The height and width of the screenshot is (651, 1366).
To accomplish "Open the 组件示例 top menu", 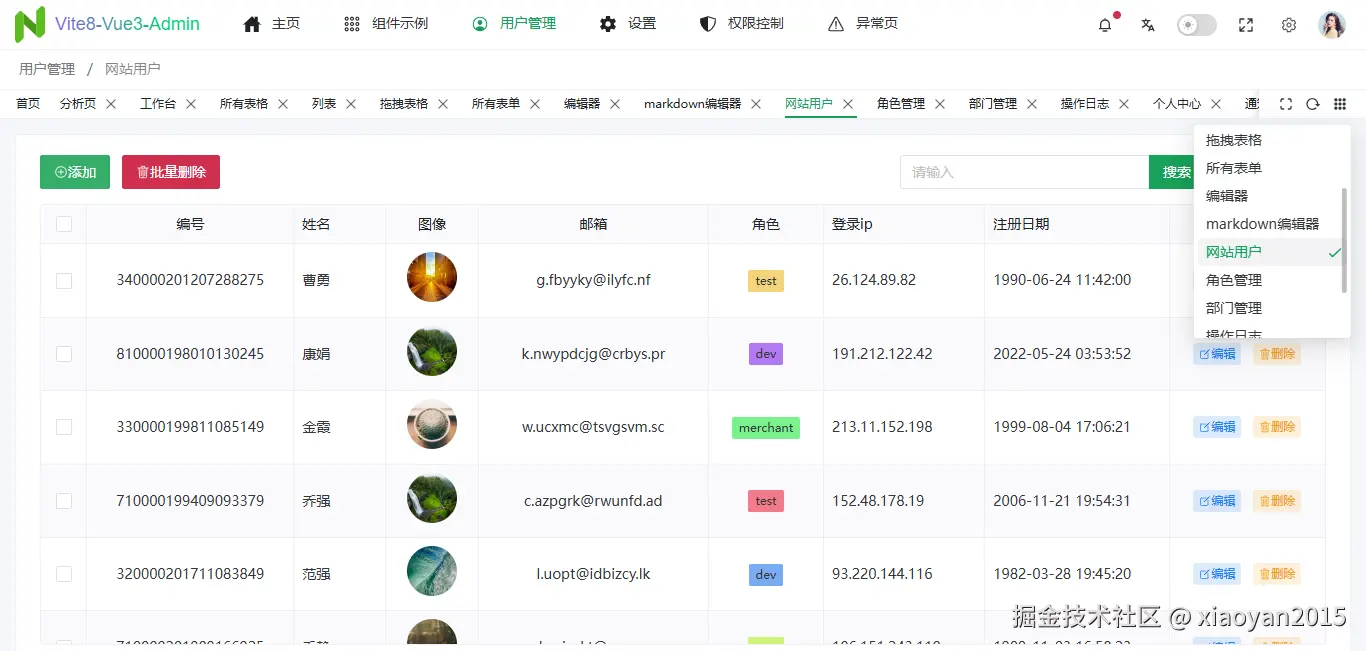I will coord(386,24).
